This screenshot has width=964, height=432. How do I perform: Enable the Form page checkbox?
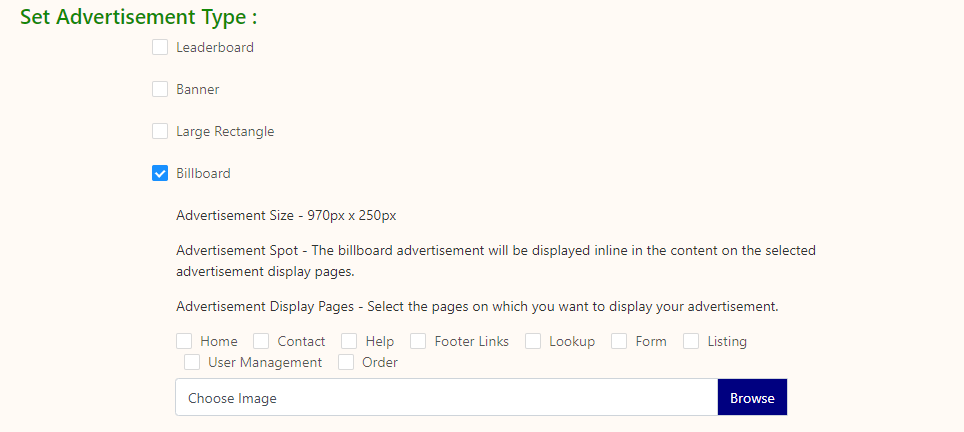coord(619,341)
